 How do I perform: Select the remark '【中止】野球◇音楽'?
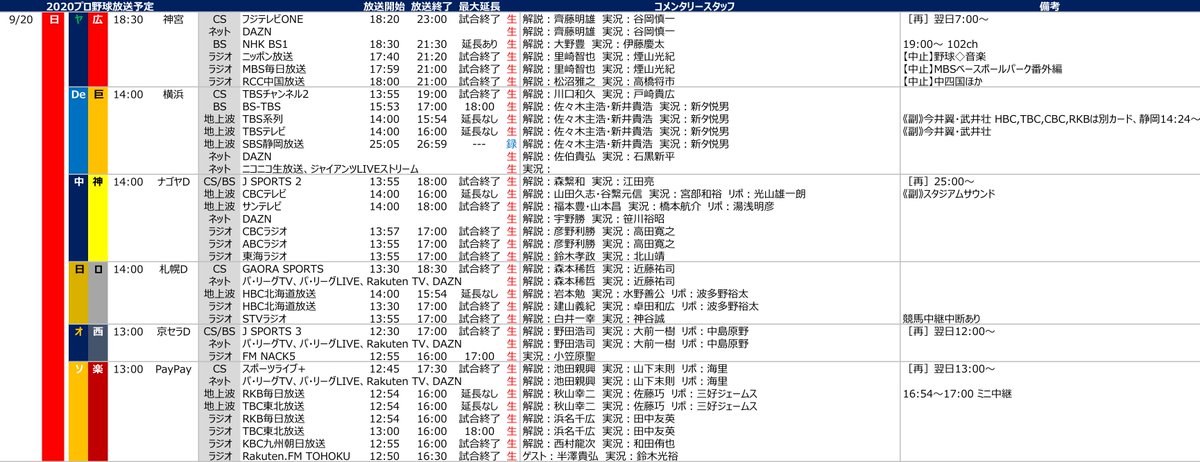pos(945,57)
